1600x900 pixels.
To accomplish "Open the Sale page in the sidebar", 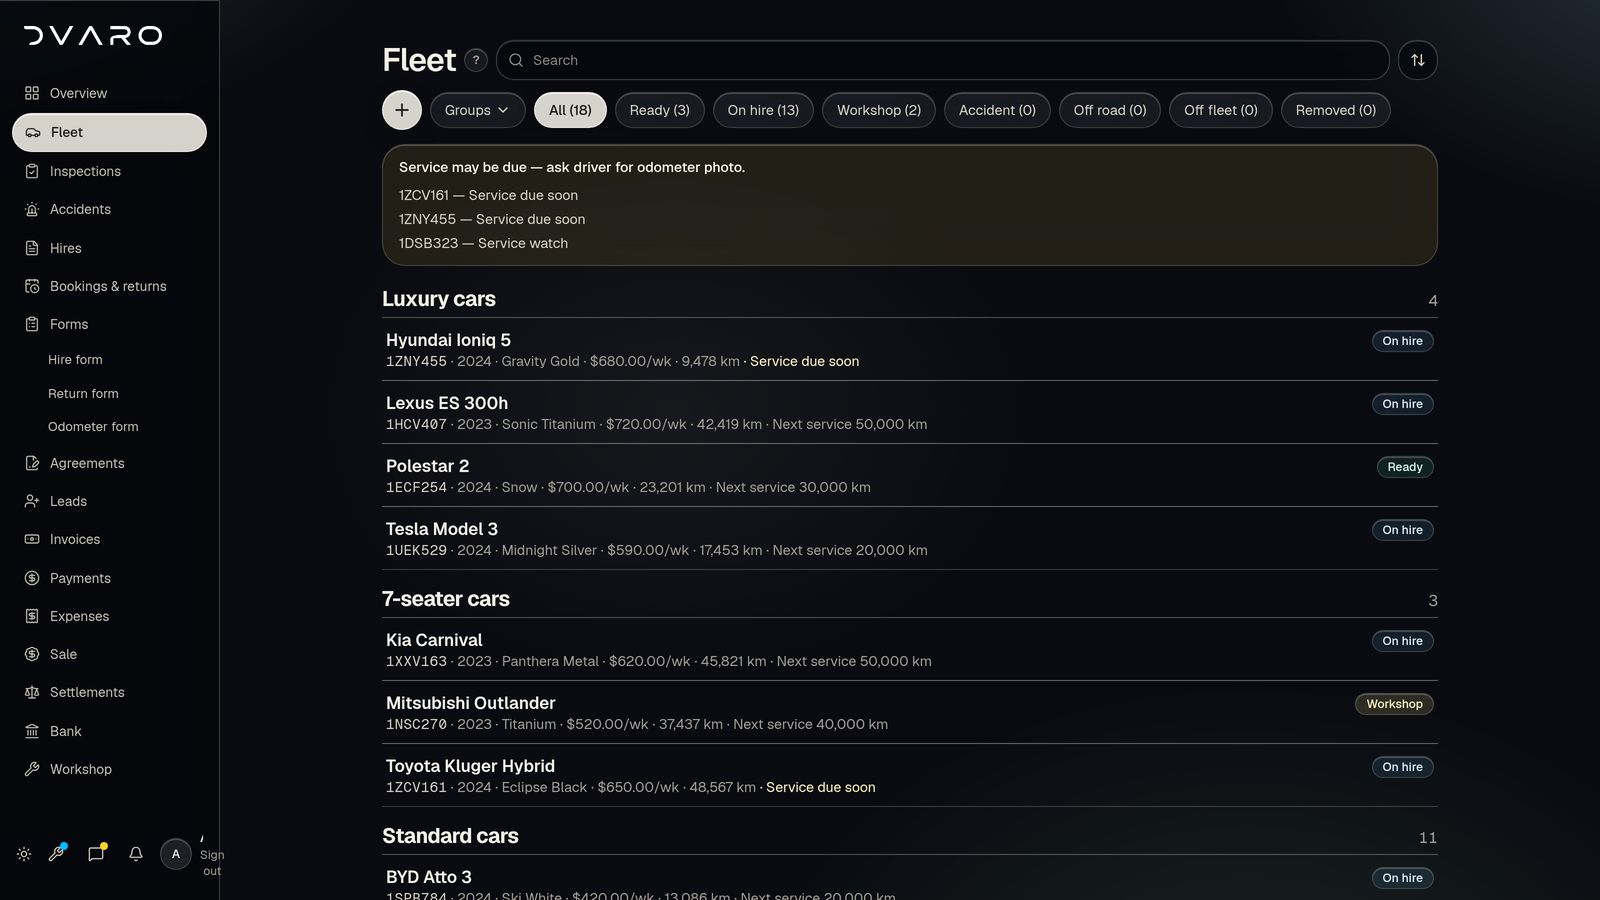I will coord(109,654).
